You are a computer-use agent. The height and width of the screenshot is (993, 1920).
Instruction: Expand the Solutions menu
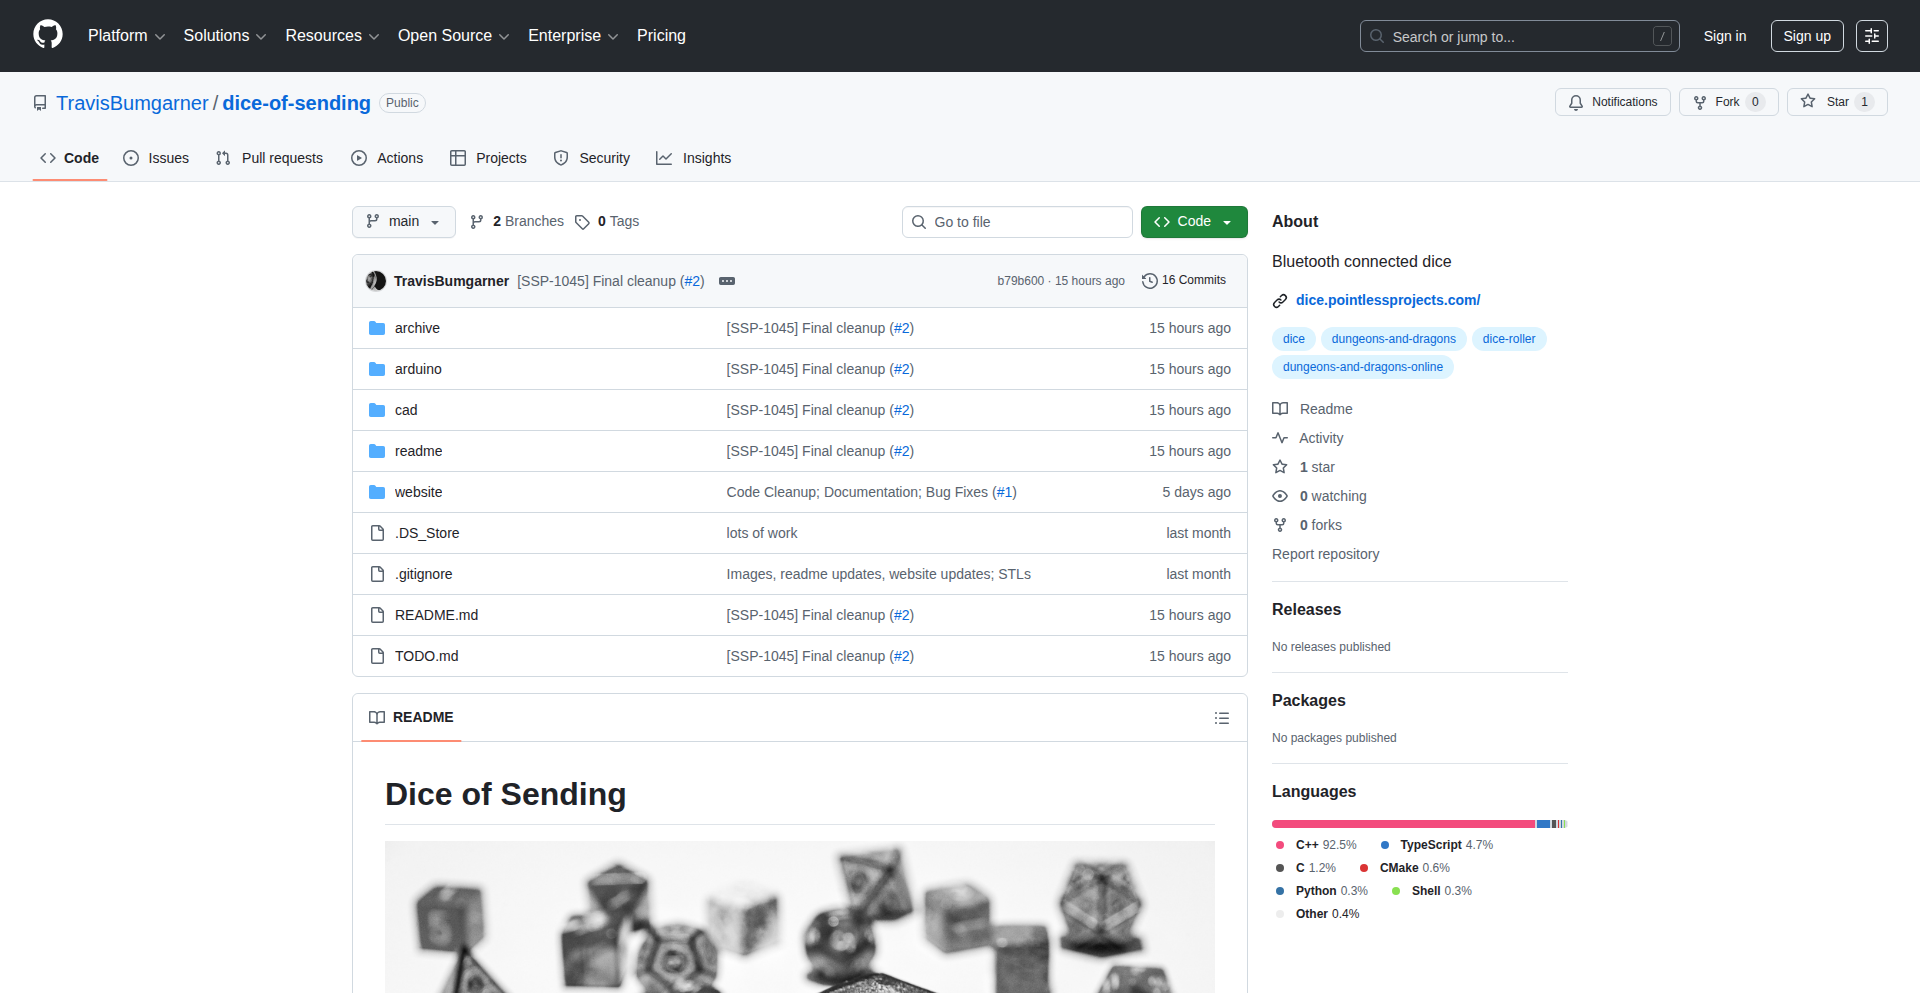pos(224,36)
